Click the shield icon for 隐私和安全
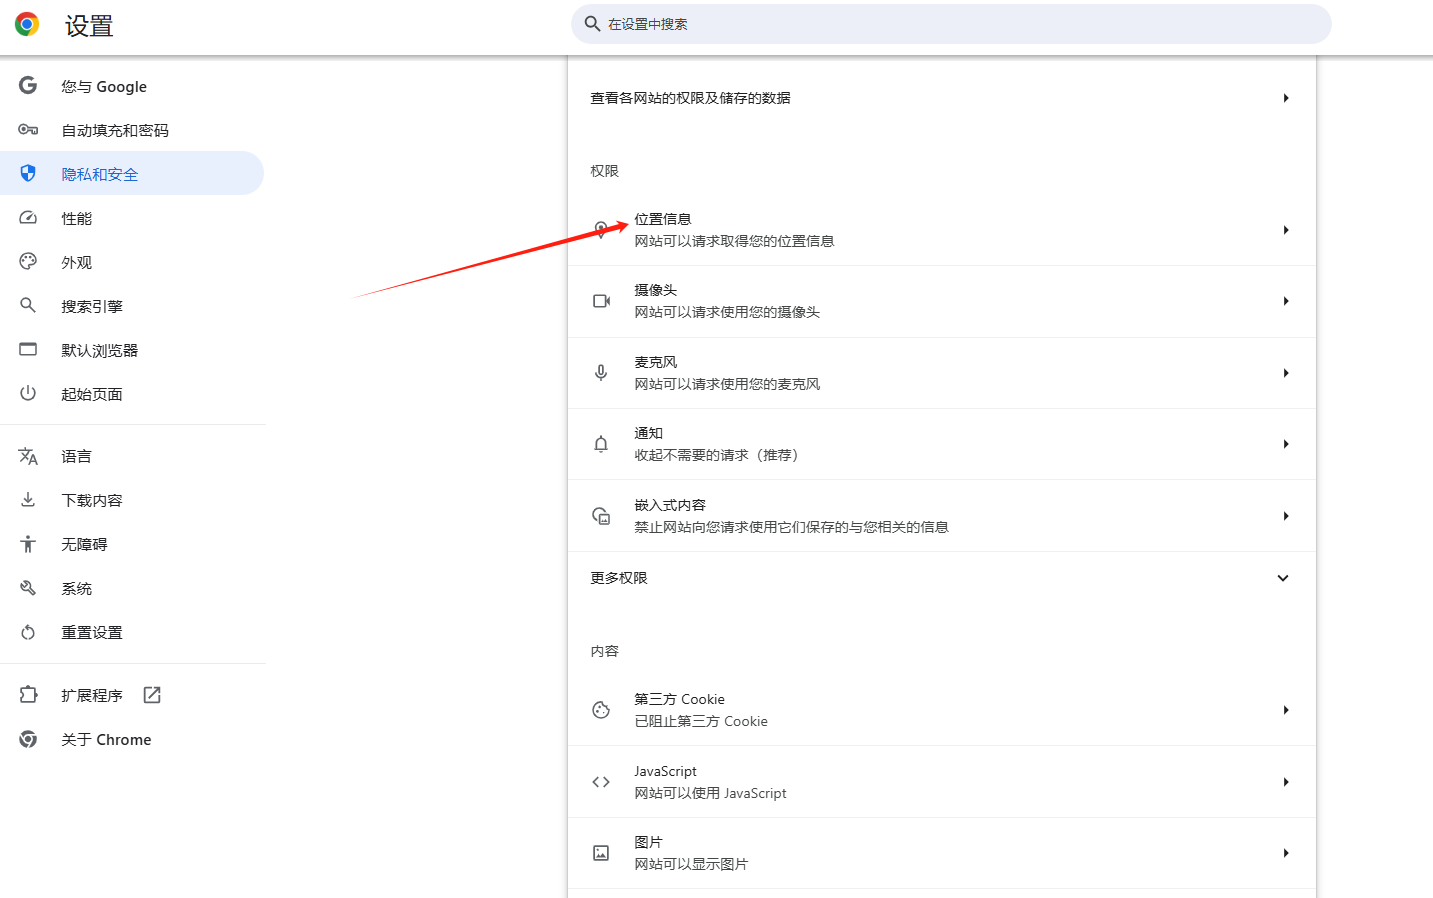Image resolution: width=1433 pixels, height=898 pixels. 28,174
